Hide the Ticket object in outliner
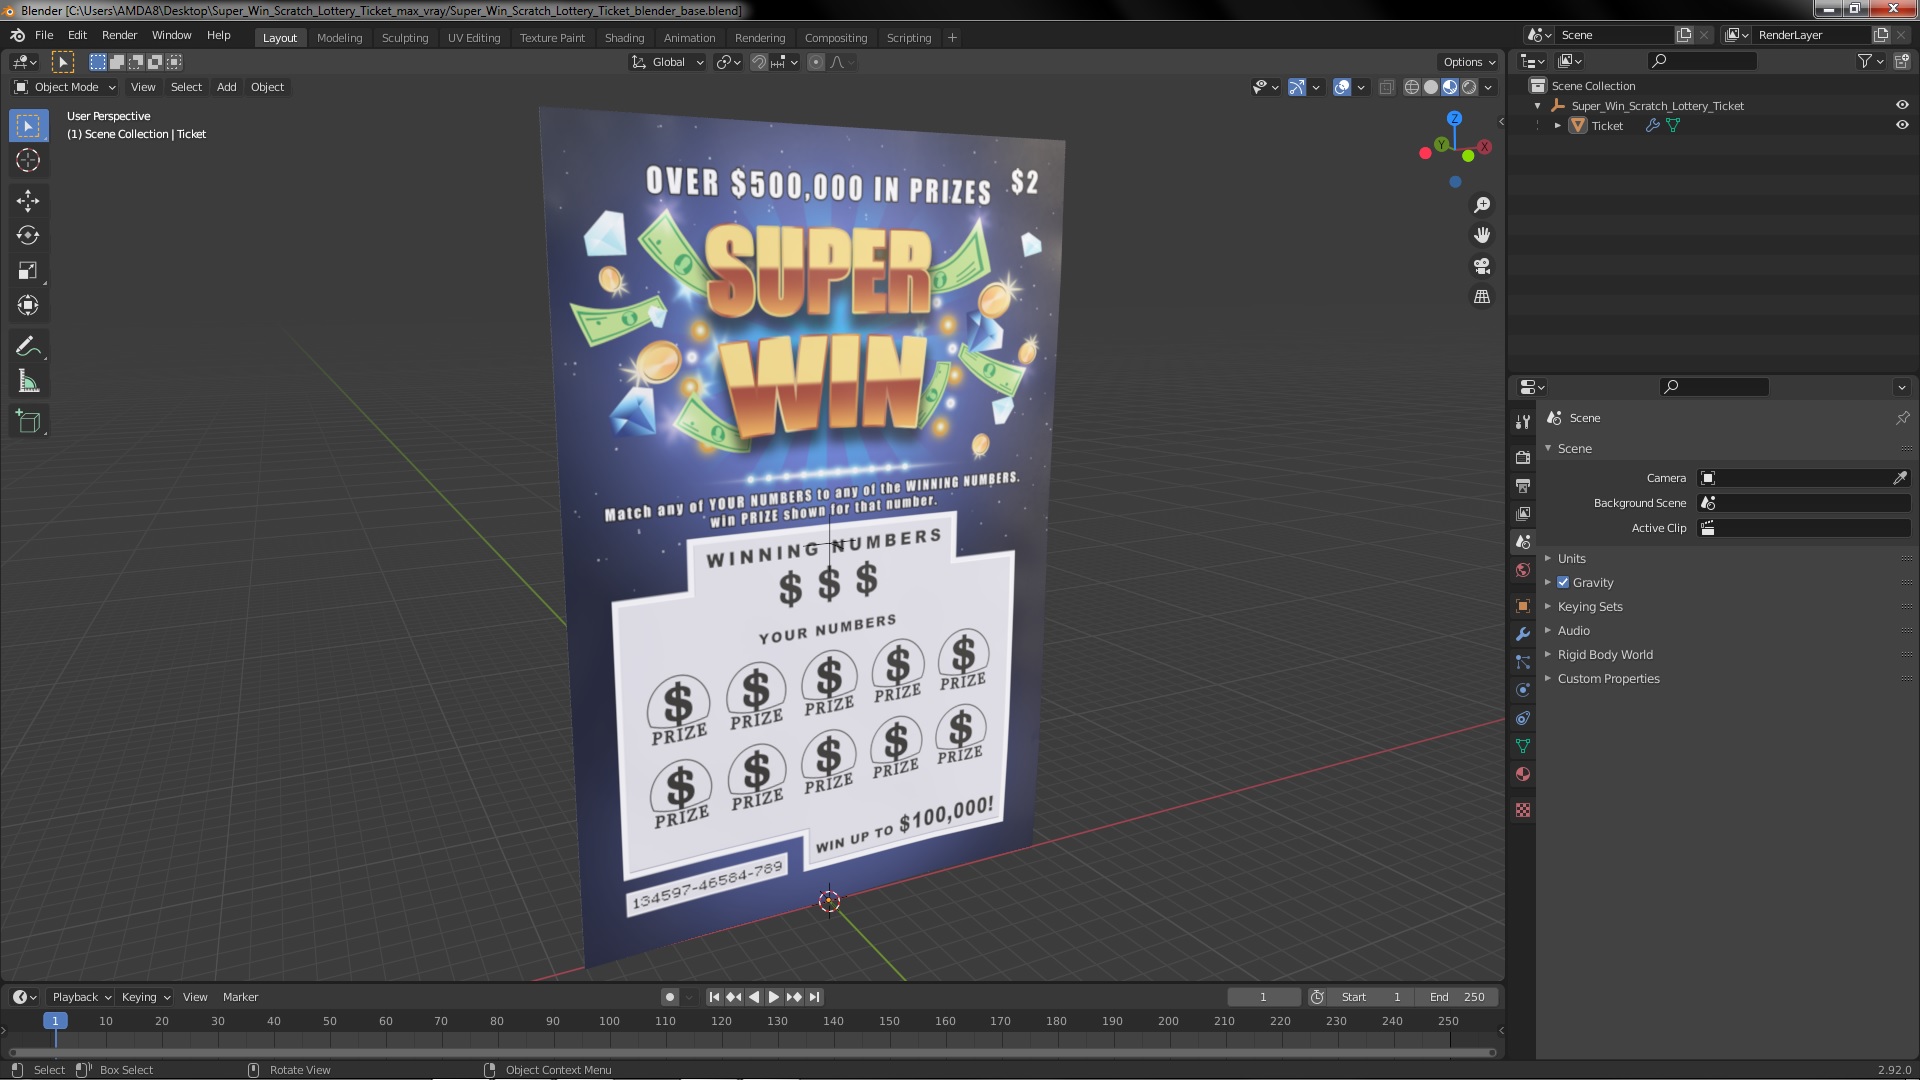 (1902, 125)
